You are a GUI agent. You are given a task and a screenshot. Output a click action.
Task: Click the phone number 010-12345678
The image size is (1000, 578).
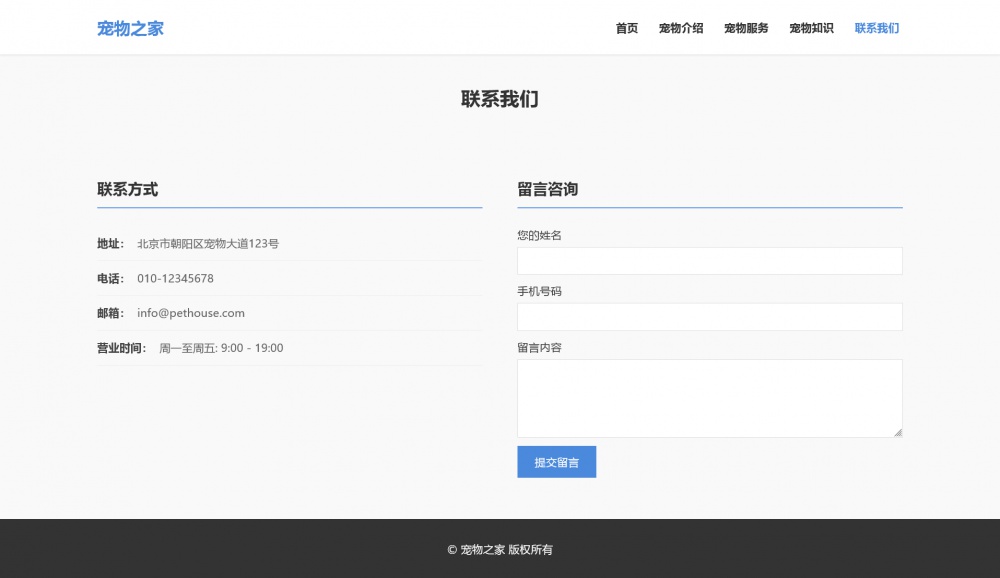[175, 278]
